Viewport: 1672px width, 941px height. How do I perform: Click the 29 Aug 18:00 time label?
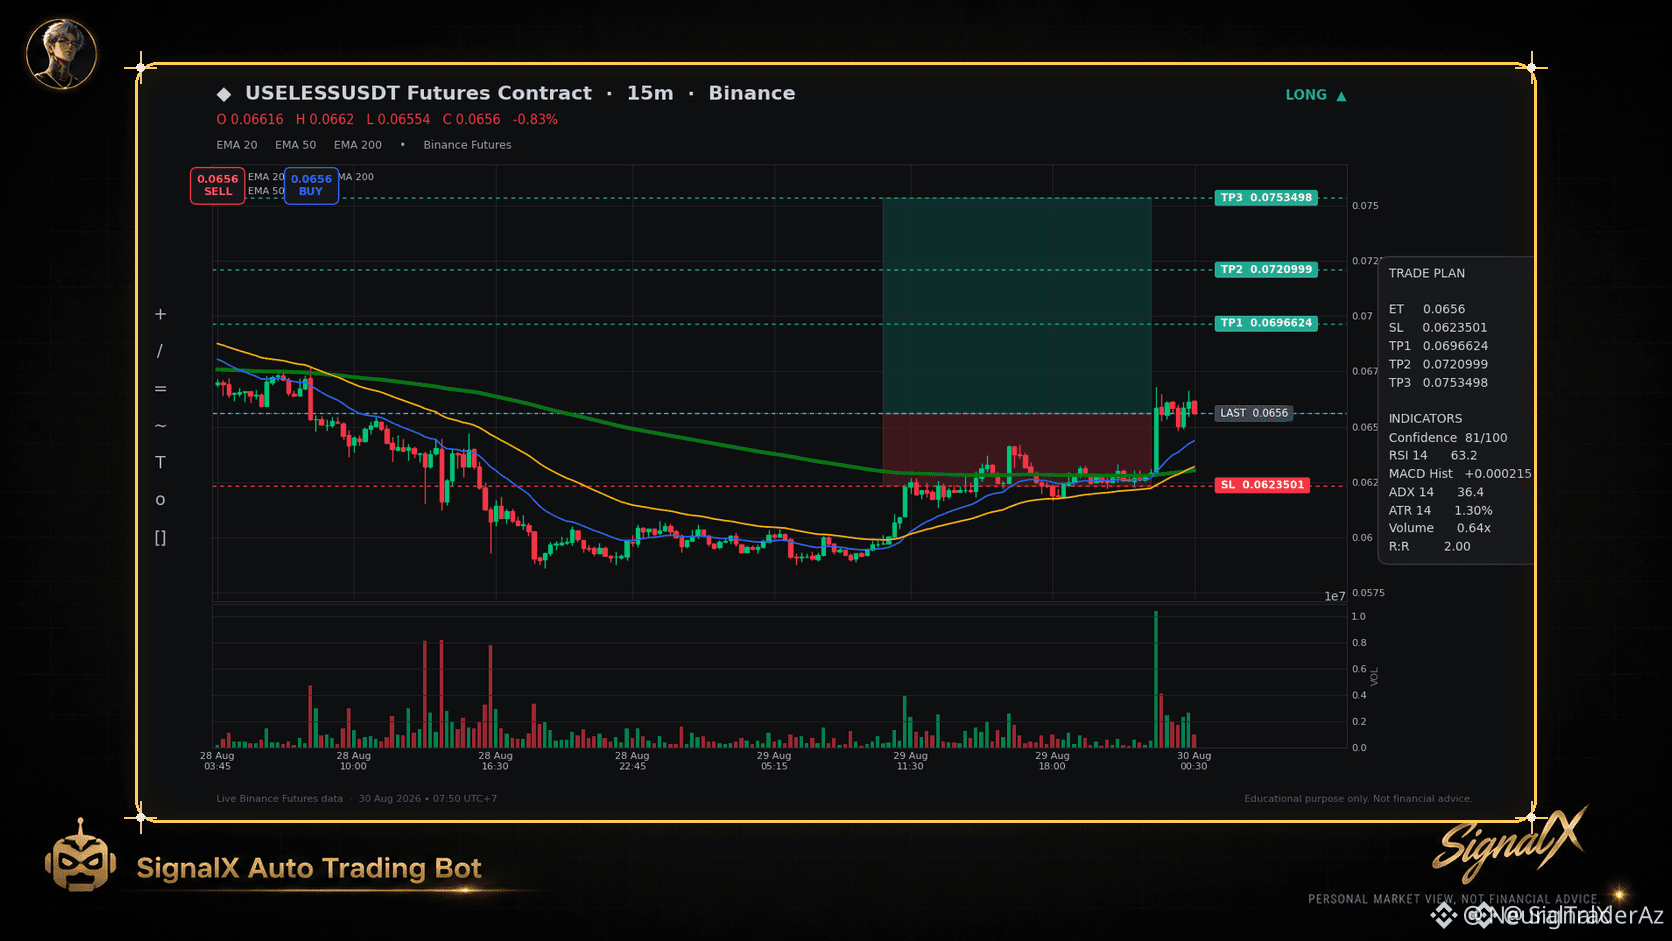[x=1052, y=761]
